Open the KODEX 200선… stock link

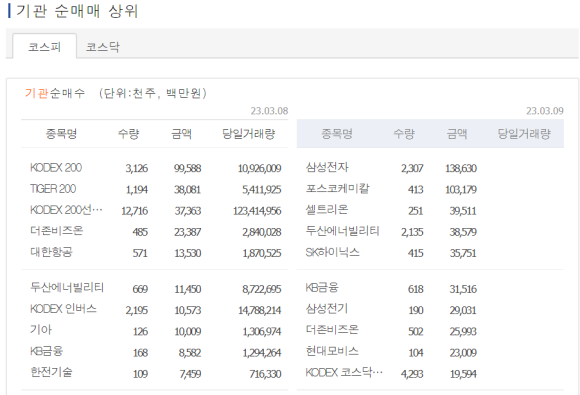coord(66,210)
